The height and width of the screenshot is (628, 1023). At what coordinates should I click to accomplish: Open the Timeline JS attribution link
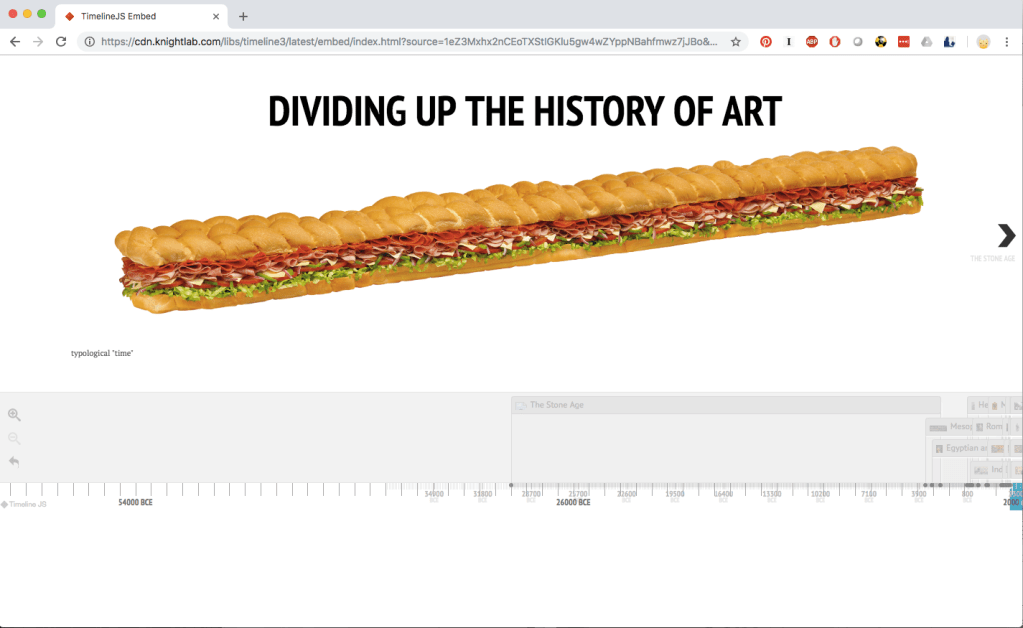pos(24,504)
